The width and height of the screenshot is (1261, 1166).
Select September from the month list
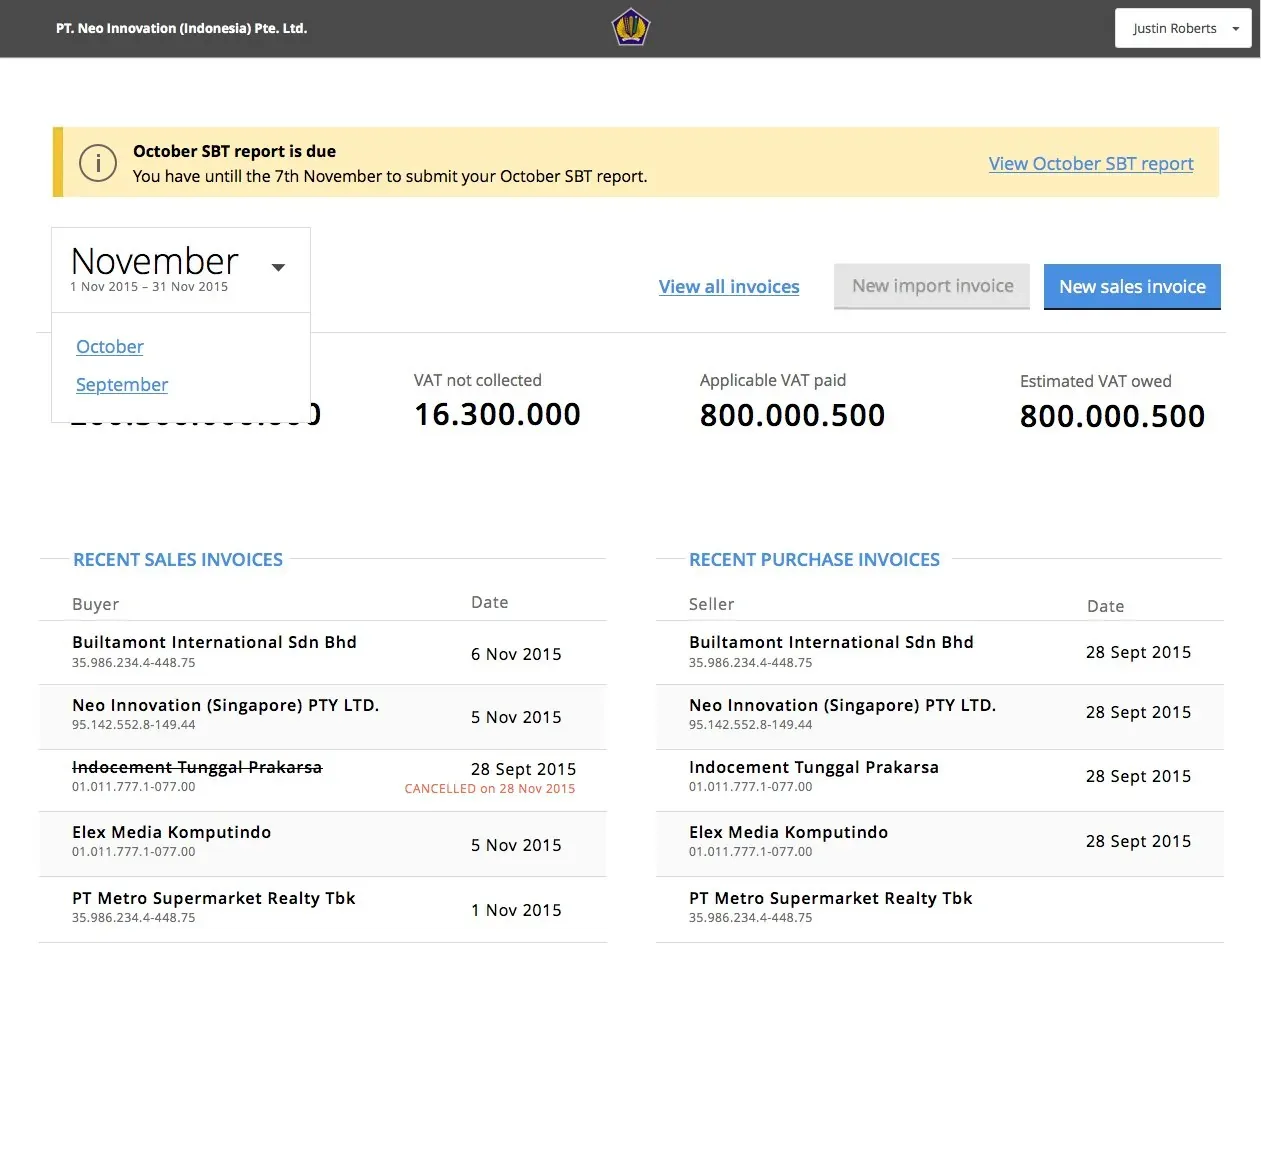click(122, 385)
